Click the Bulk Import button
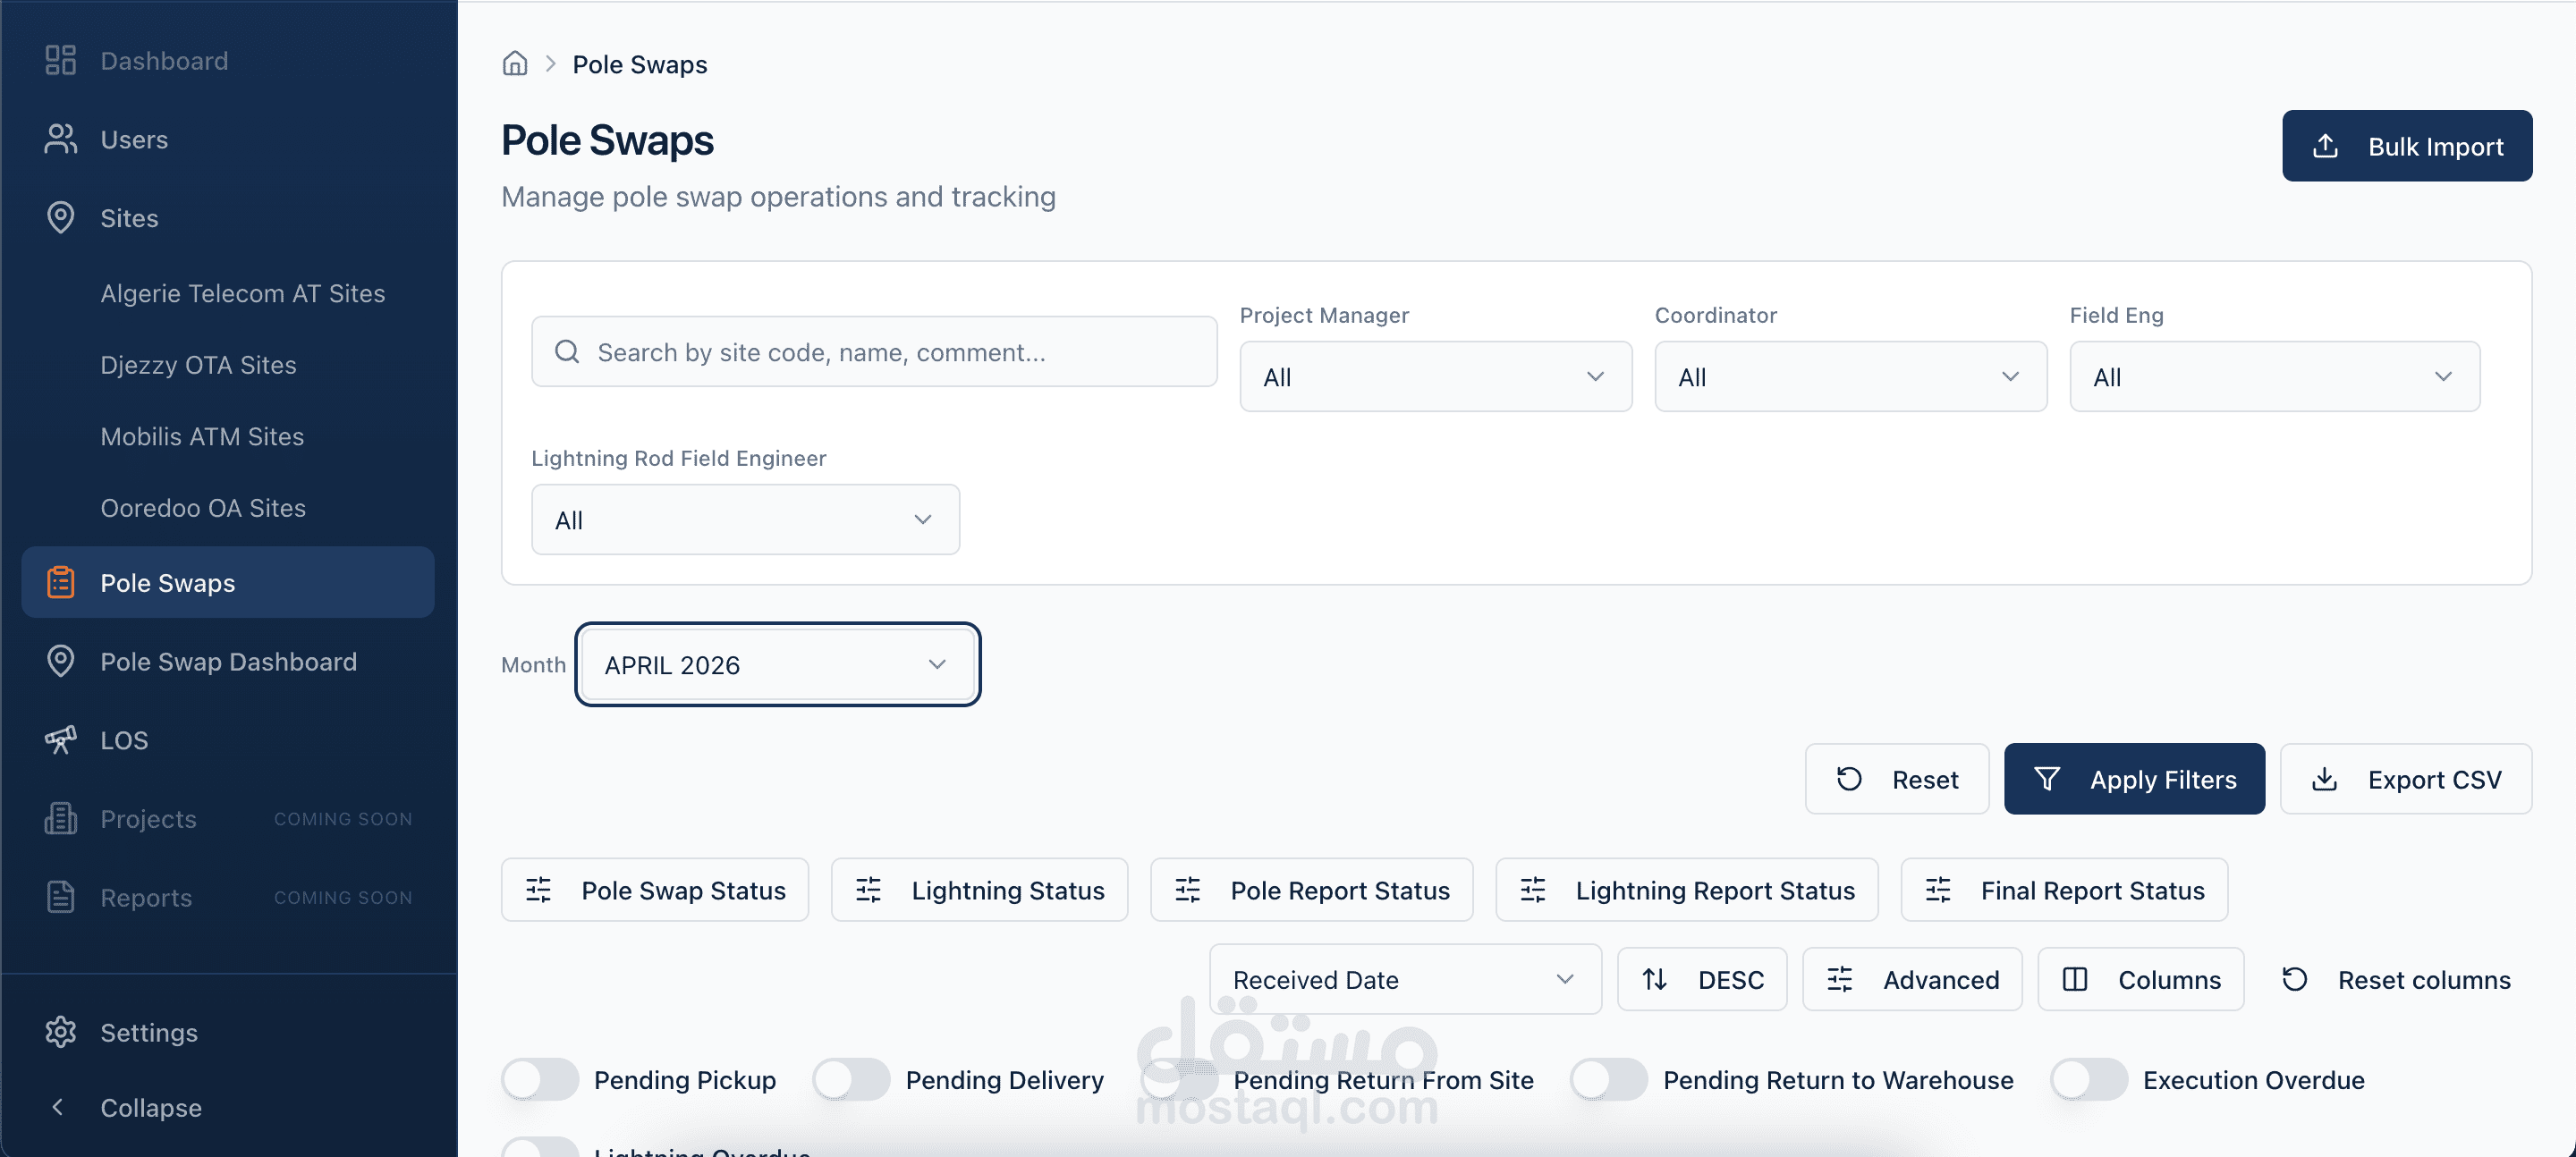Image resolution: width=2576 pixels, height=1157 pixels. (x=2406, y=146)
